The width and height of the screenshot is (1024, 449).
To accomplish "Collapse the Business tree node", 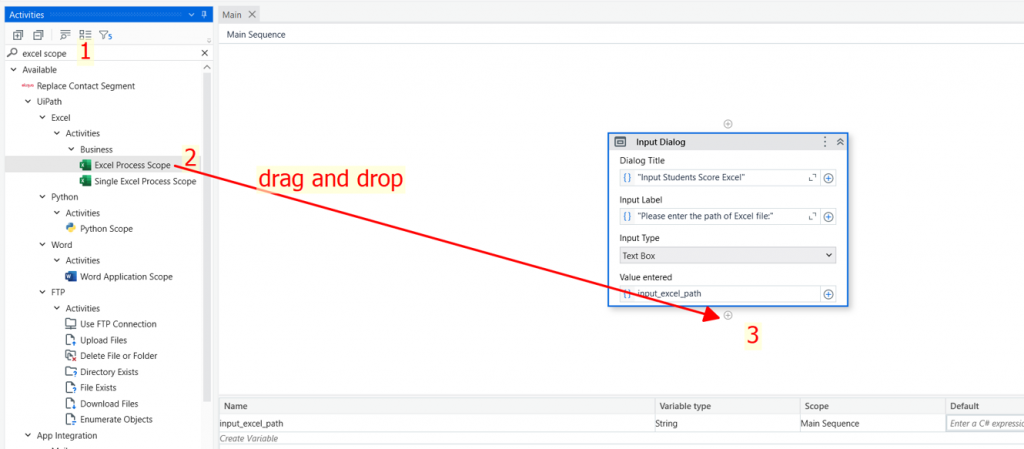I will (x=71, y=149).
